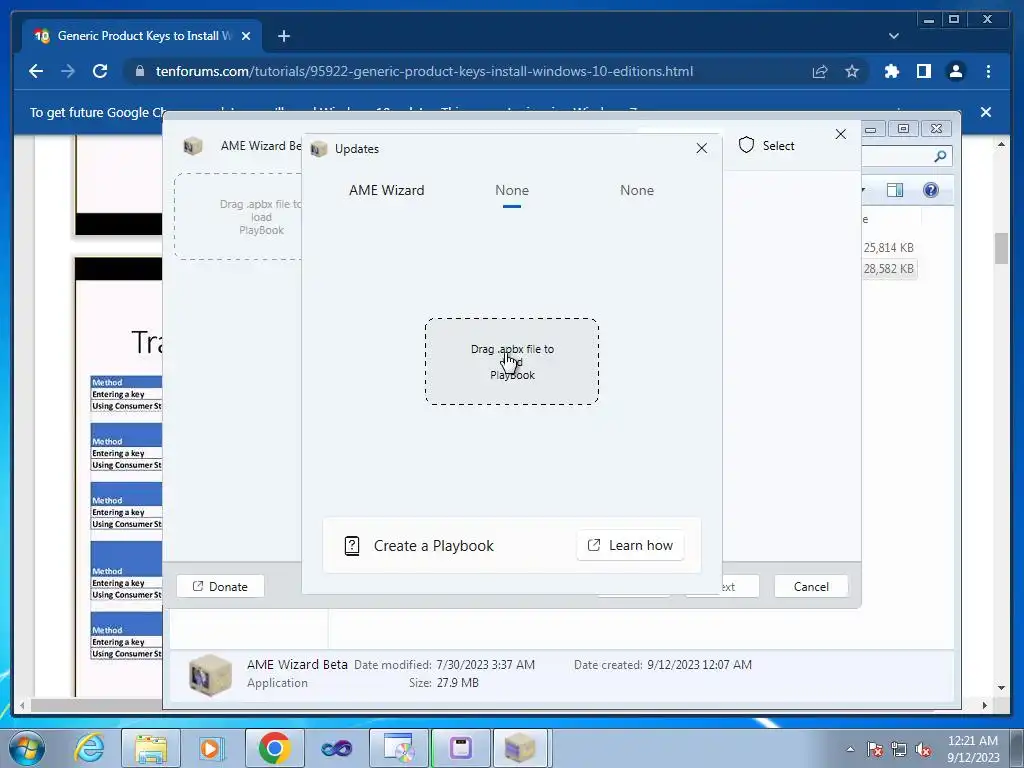Click the AME Wizard Beta title icon
1024x768 pixels.
(193, 146)
